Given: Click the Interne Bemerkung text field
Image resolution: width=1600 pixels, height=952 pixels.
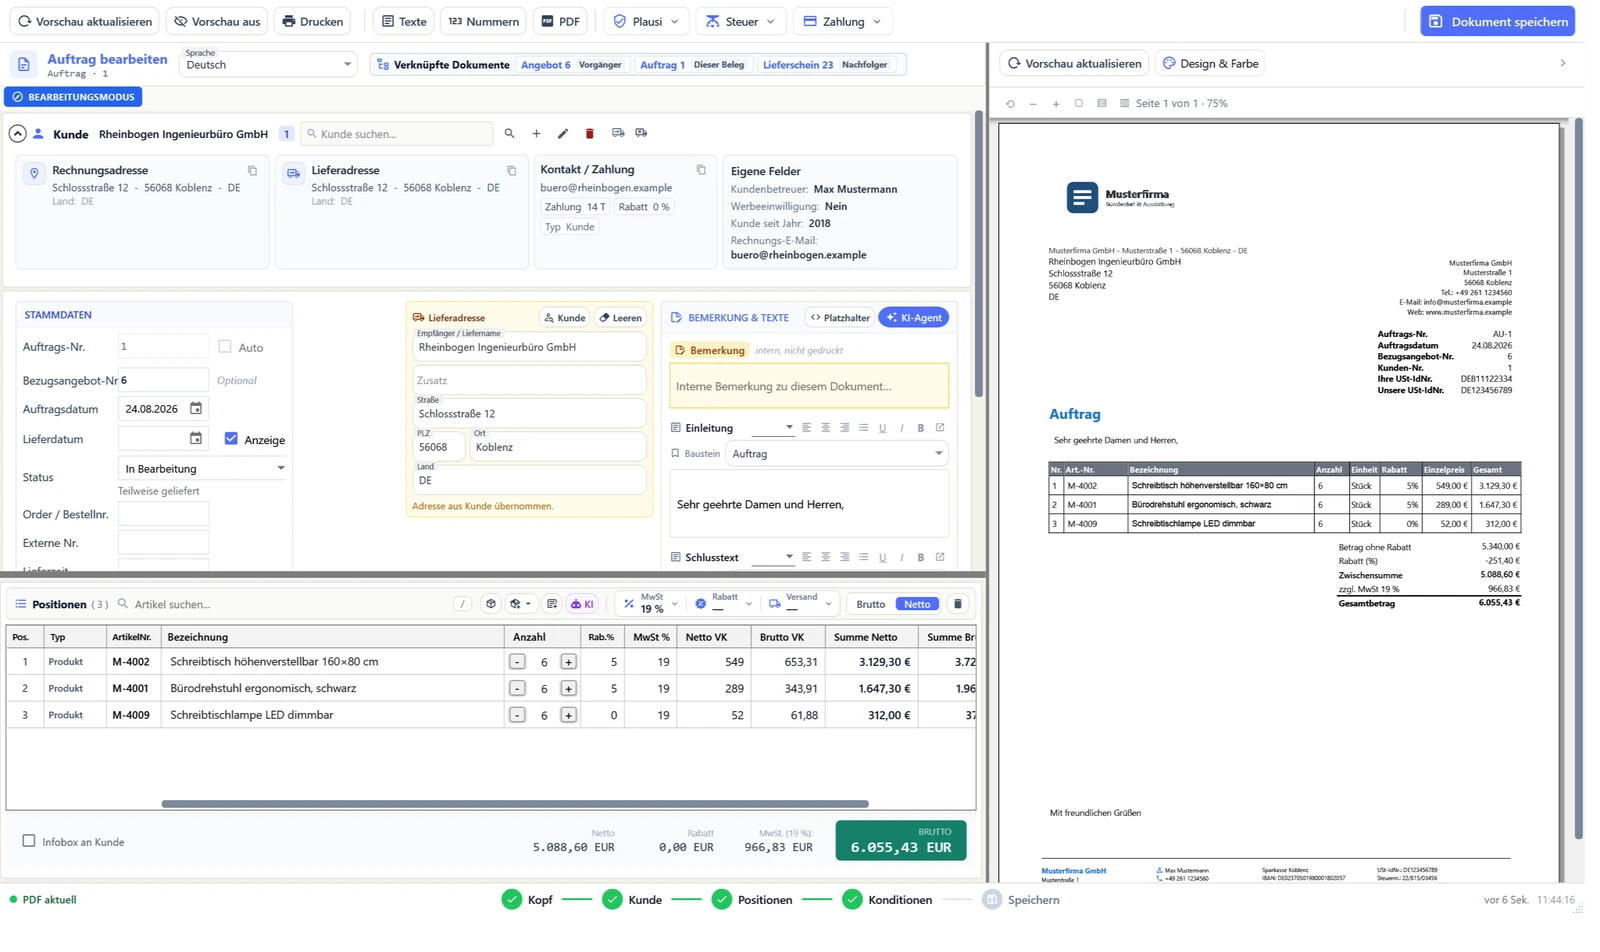Looking at the screenshot, I should click(809, 386).
